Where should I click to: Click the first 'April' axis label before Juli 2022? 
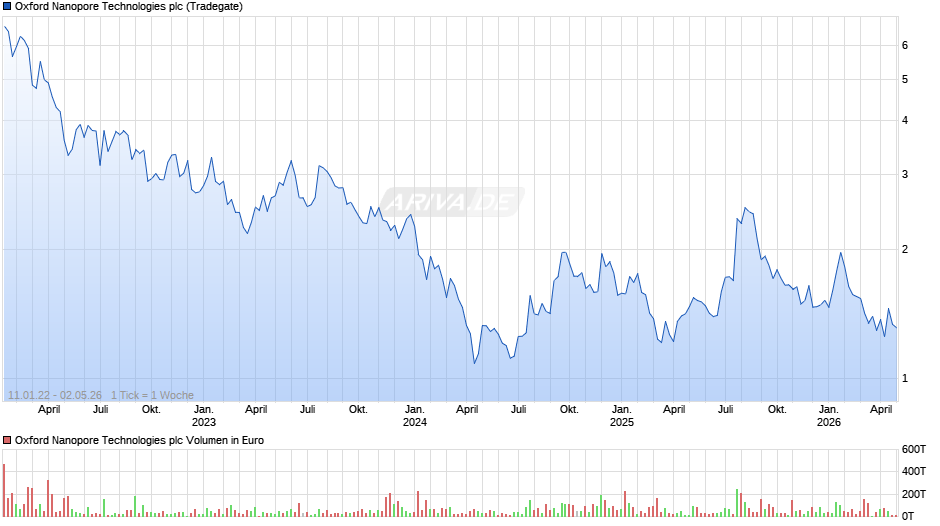(x=49, y=410)
